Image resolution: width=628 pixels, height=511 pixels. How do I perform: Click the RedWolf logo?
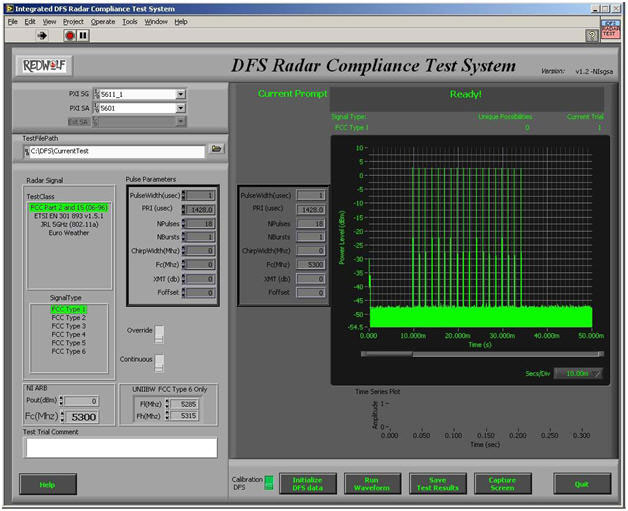click(43, 66)
